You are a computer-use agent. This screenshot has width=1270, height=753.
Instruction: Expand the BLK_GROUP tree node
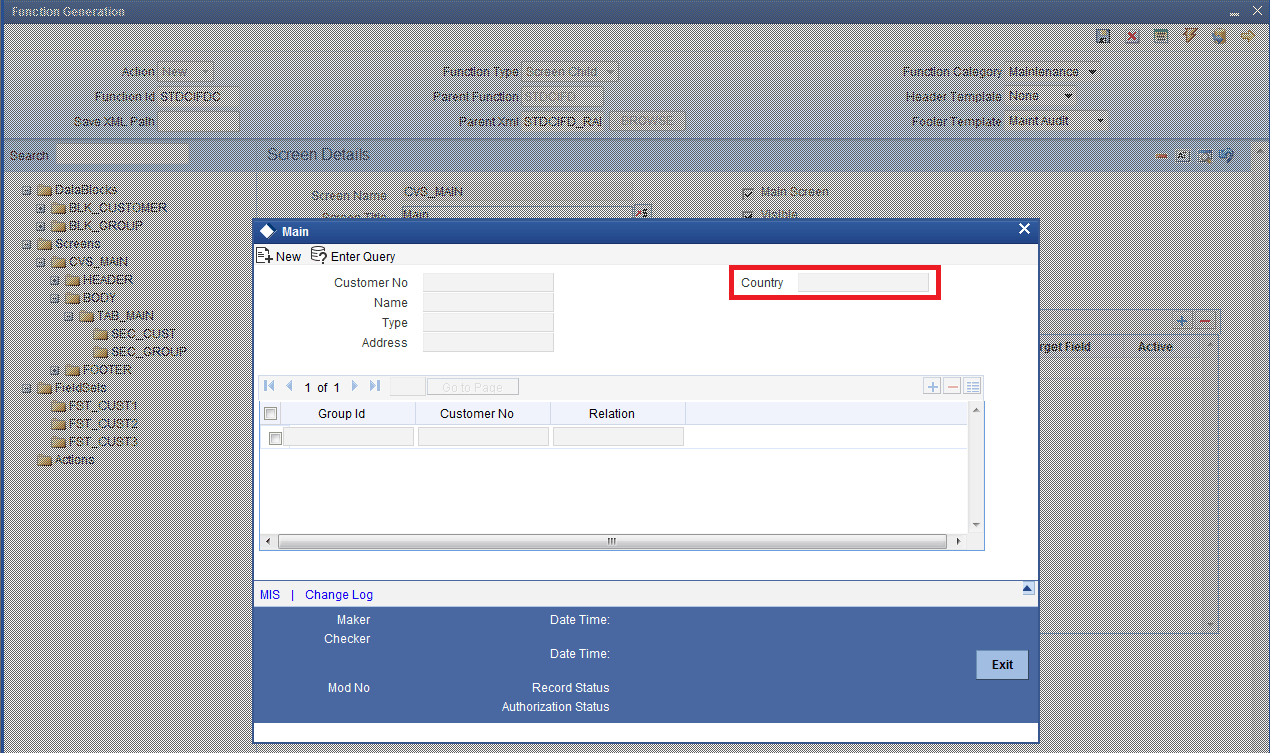pos(41,226)
